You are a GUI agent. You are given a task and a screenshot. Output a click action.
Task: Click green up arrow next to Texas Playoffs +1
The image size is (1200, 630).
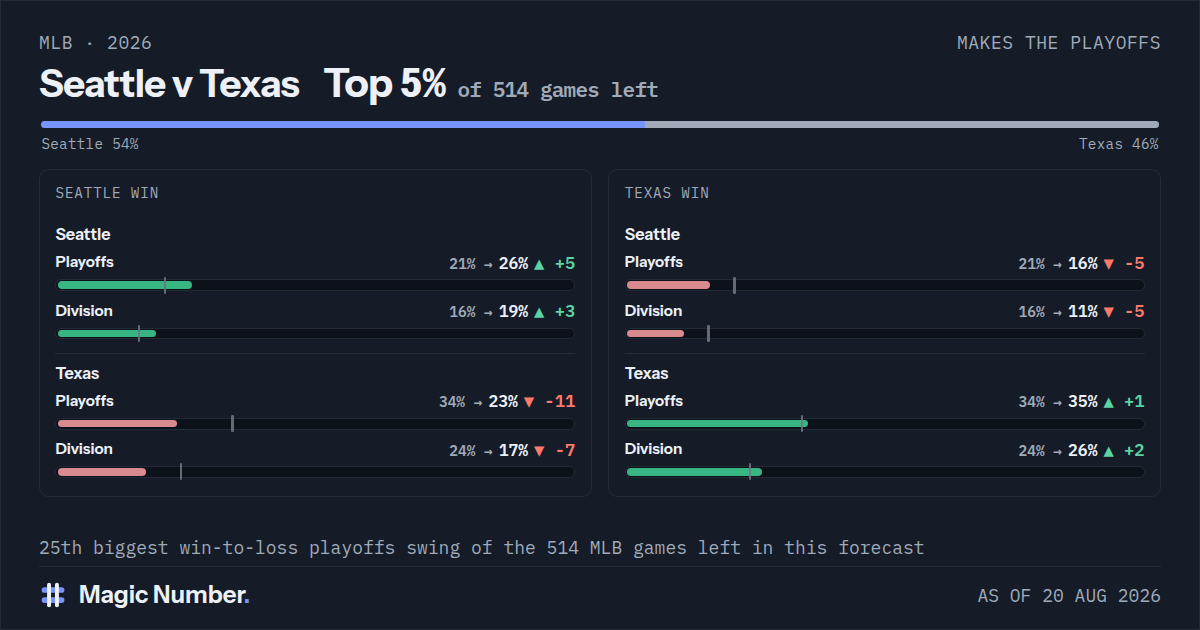tap(1109, 402)
